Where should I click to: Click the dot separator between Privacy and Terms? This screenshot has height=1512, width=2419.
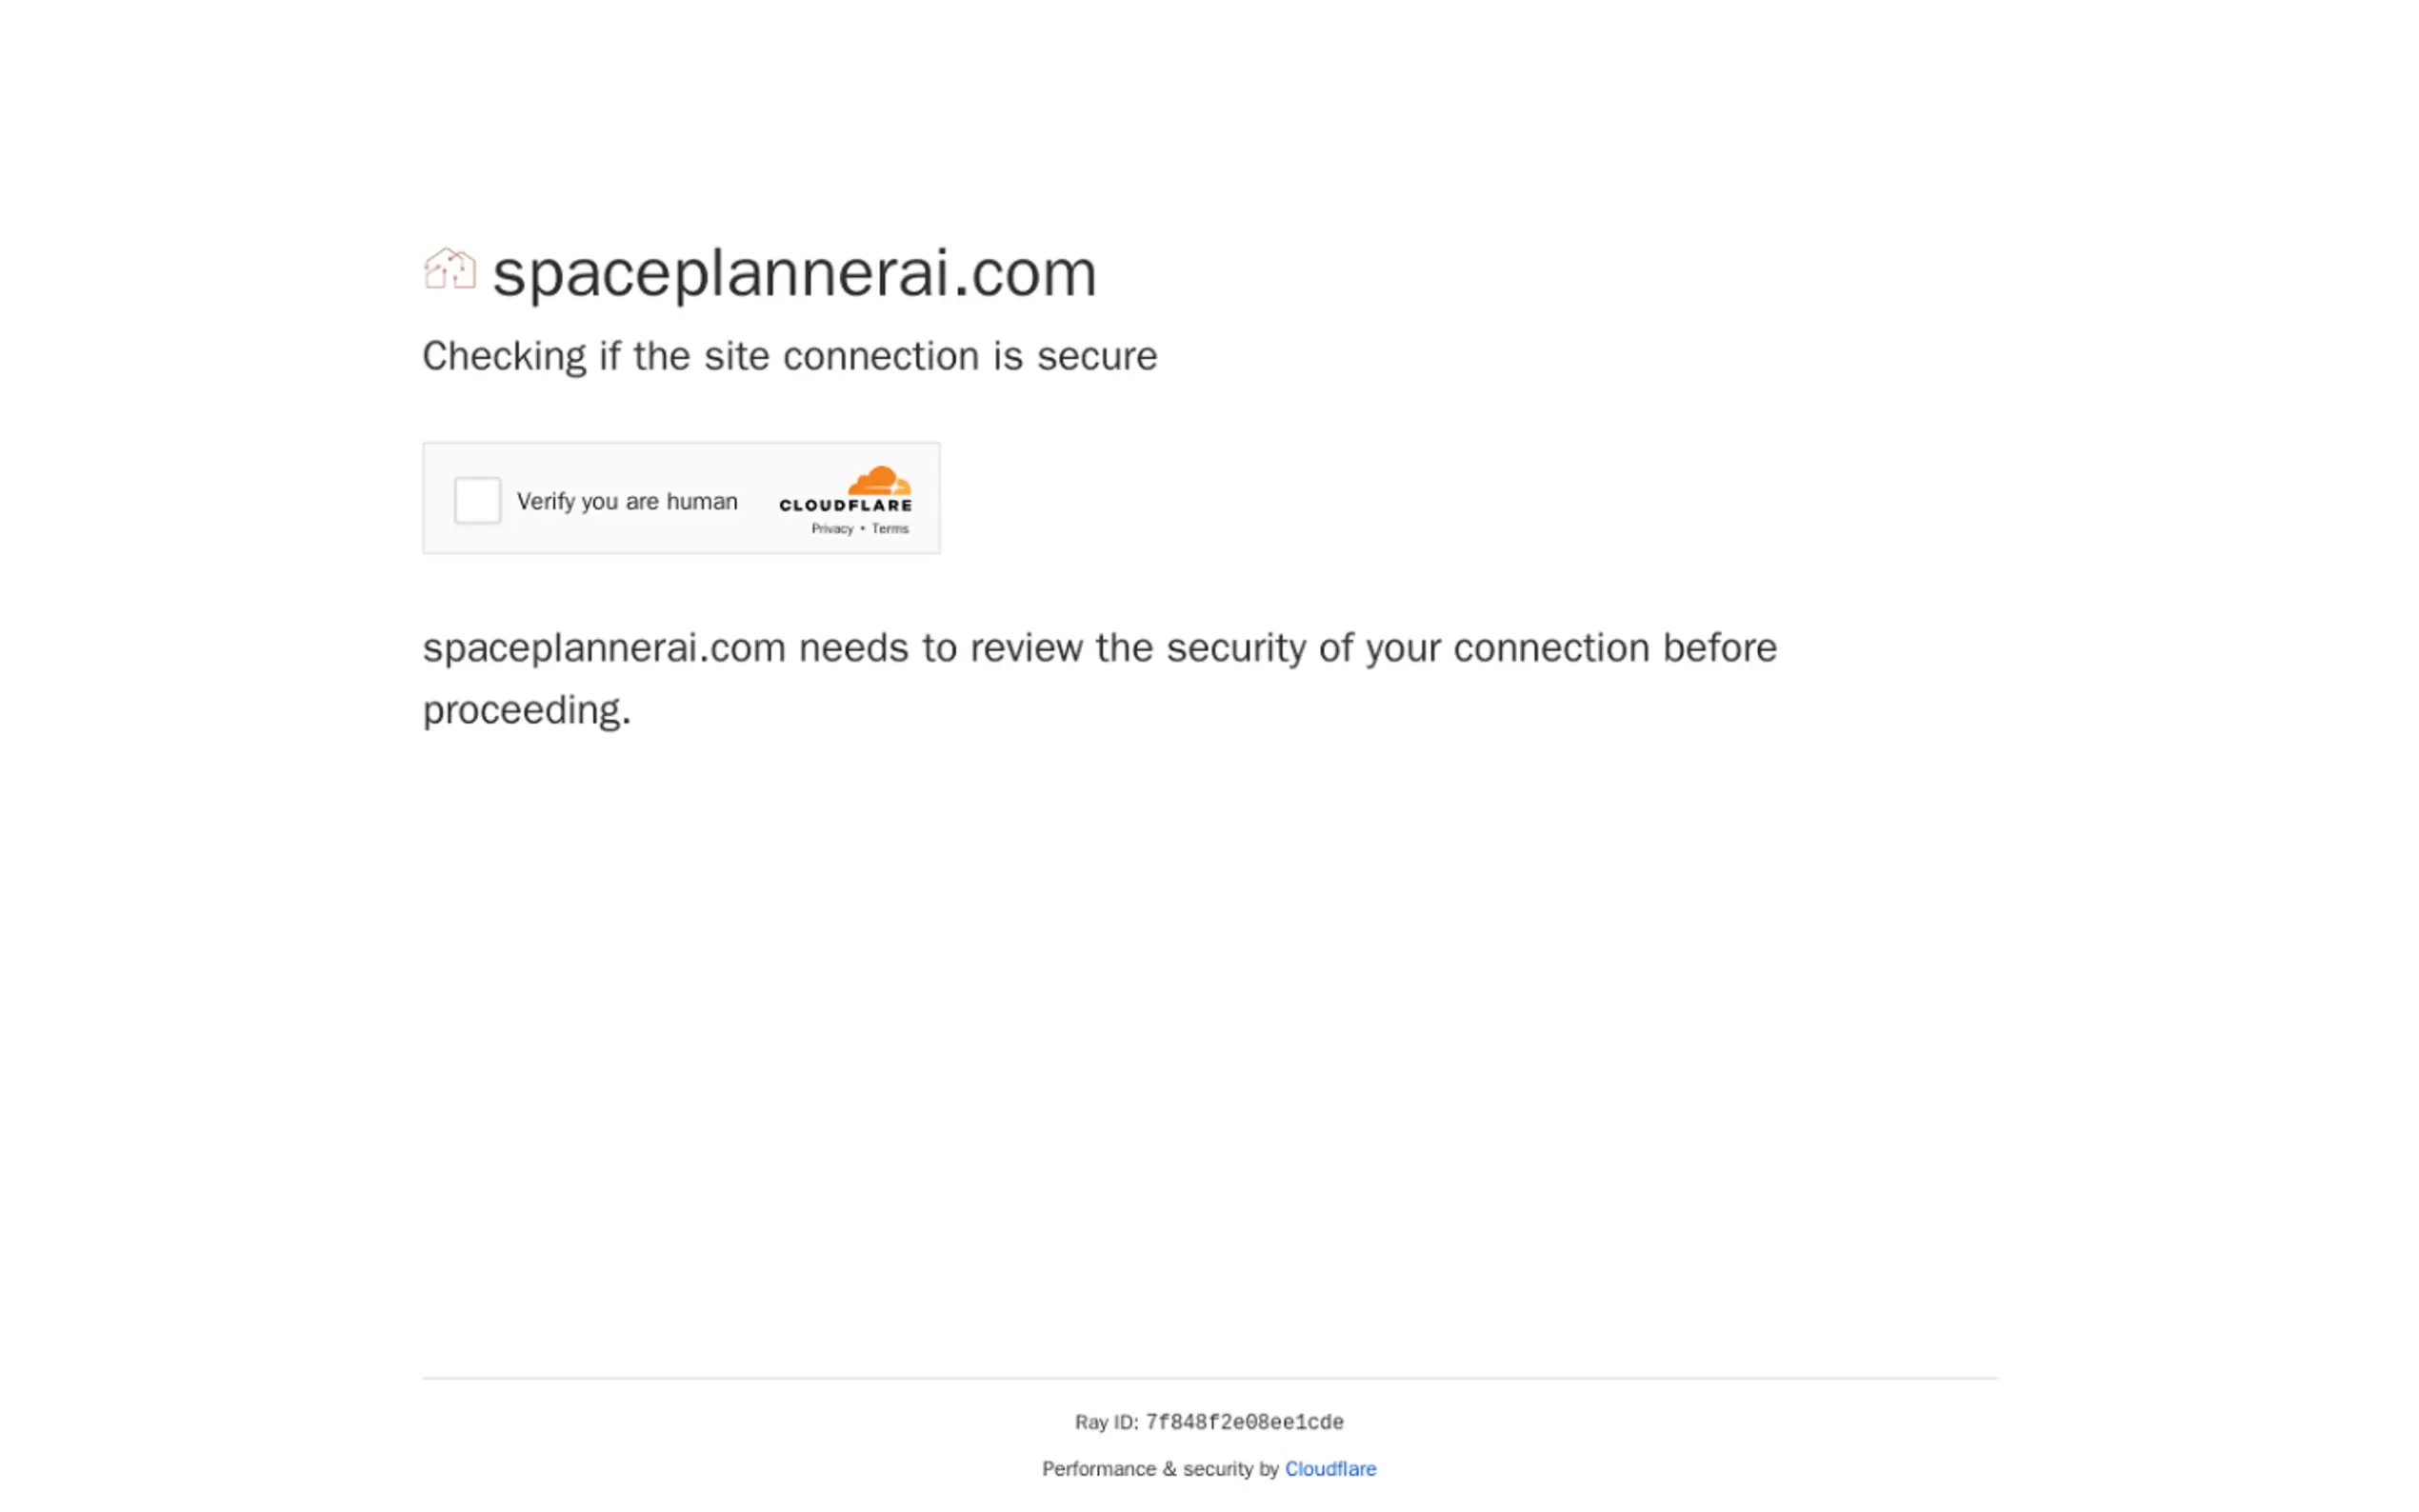pos(862,529)
